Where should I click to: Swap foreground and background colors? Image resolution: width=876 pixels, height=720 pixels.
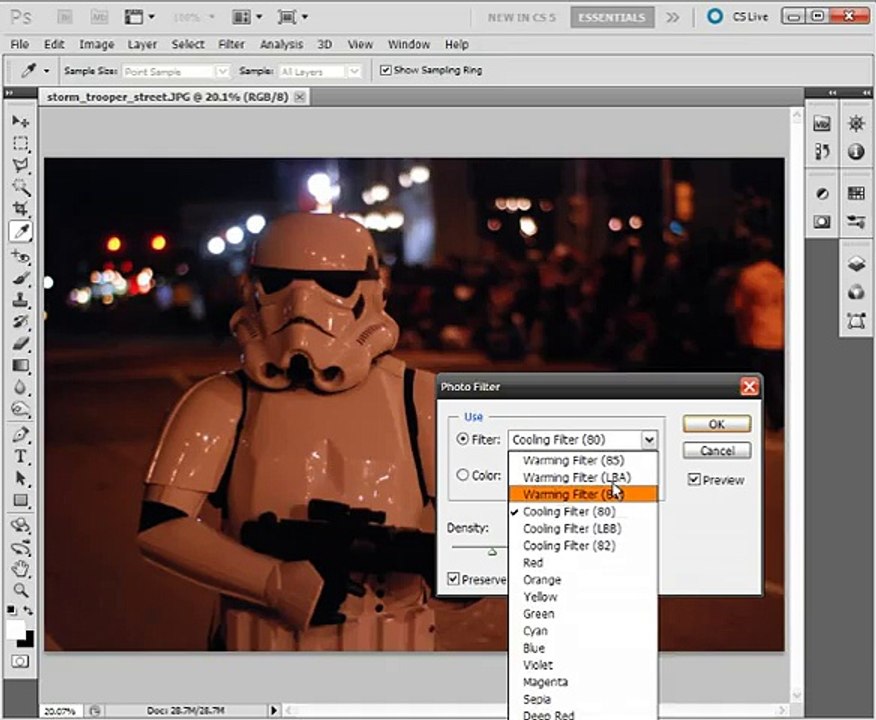point(28,611)
